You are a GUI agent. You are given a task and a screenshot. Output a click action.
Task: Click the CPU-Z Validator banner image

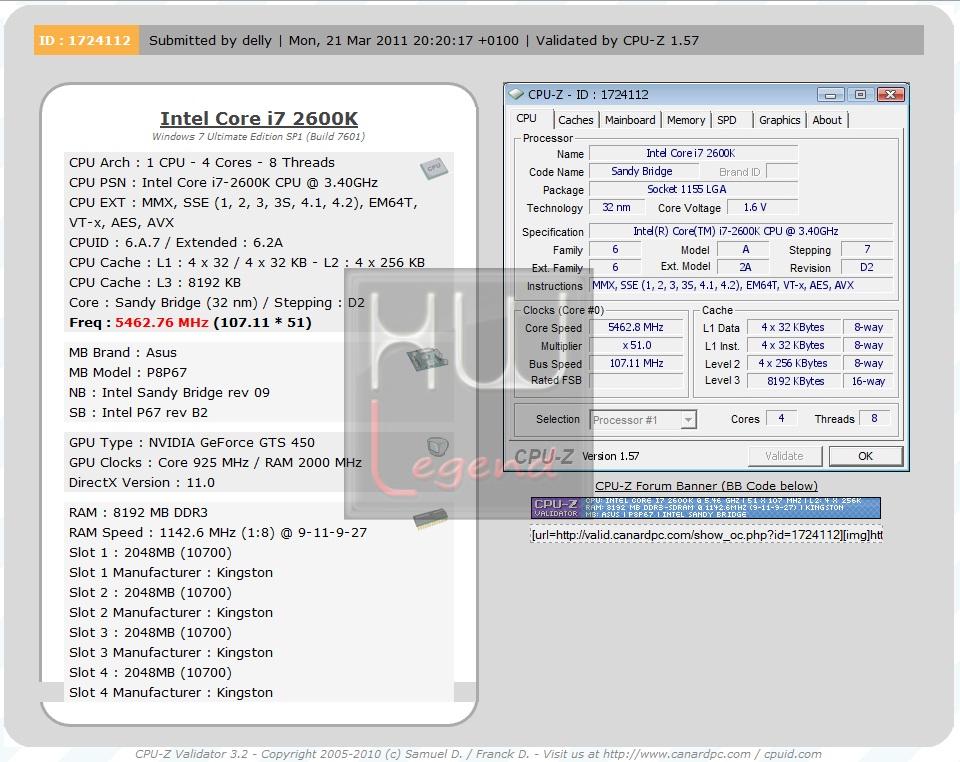click(705, 508)
